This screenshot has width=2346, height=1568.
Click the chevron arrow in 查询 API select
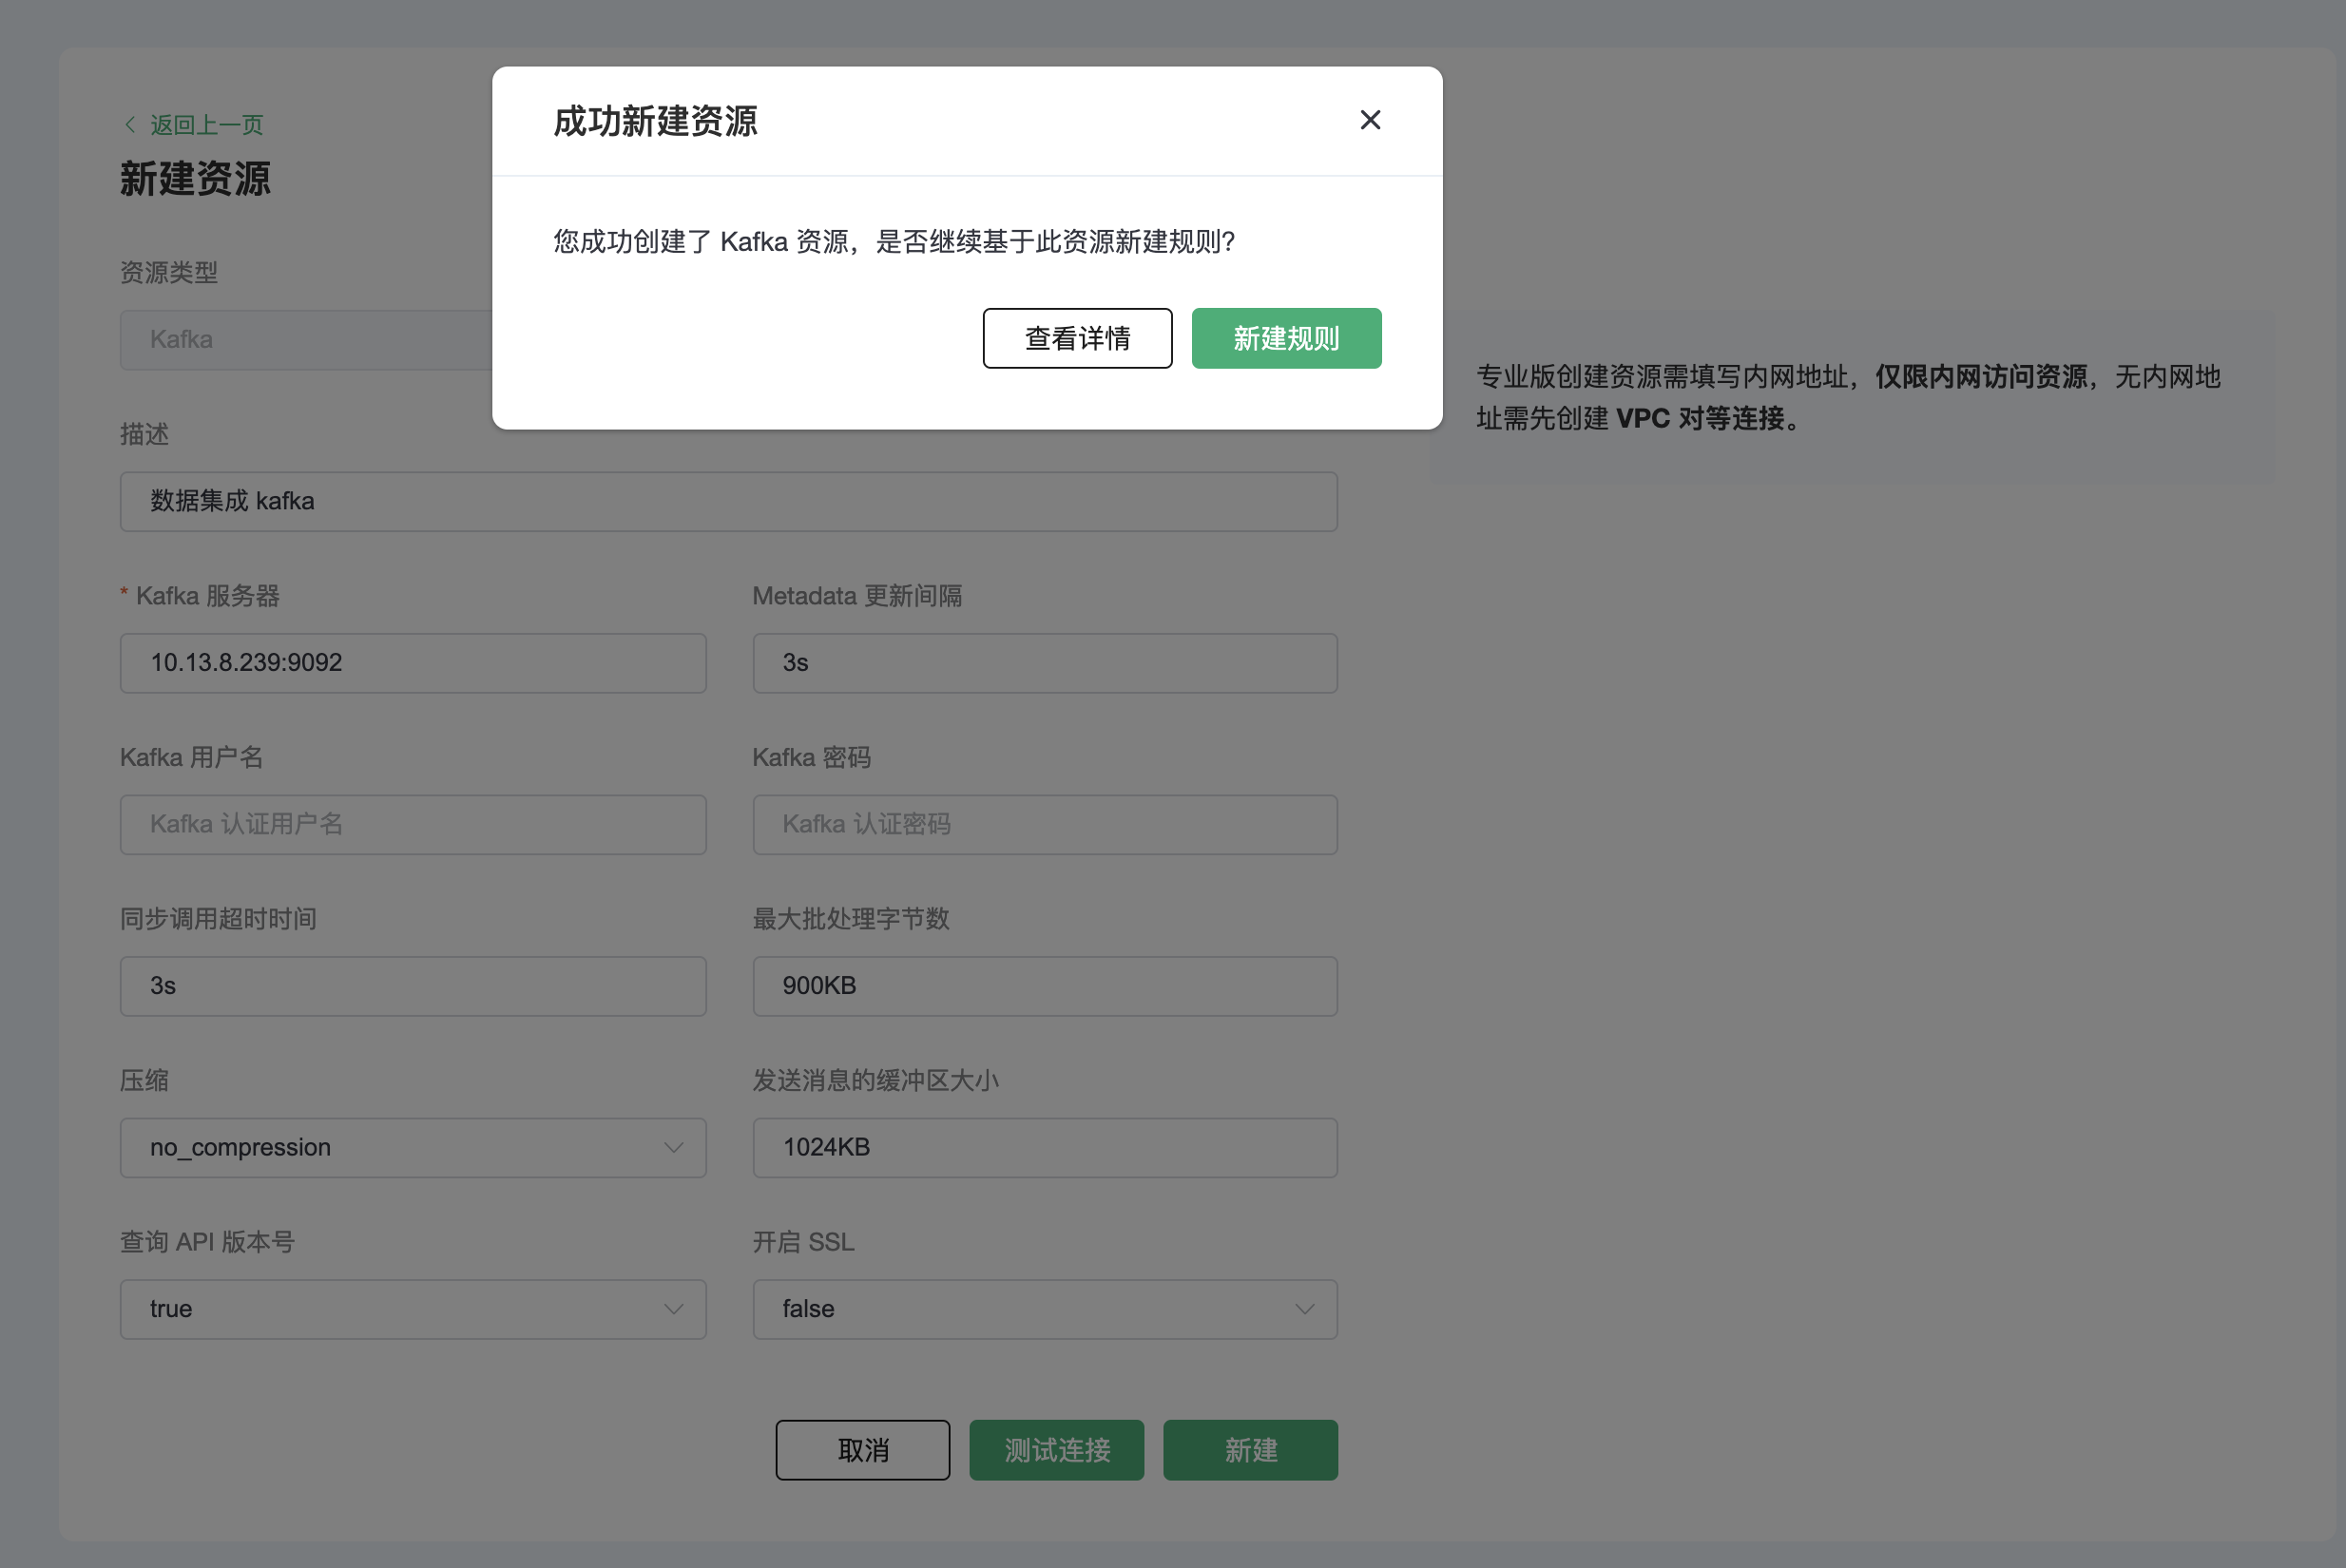[673, 1309]
